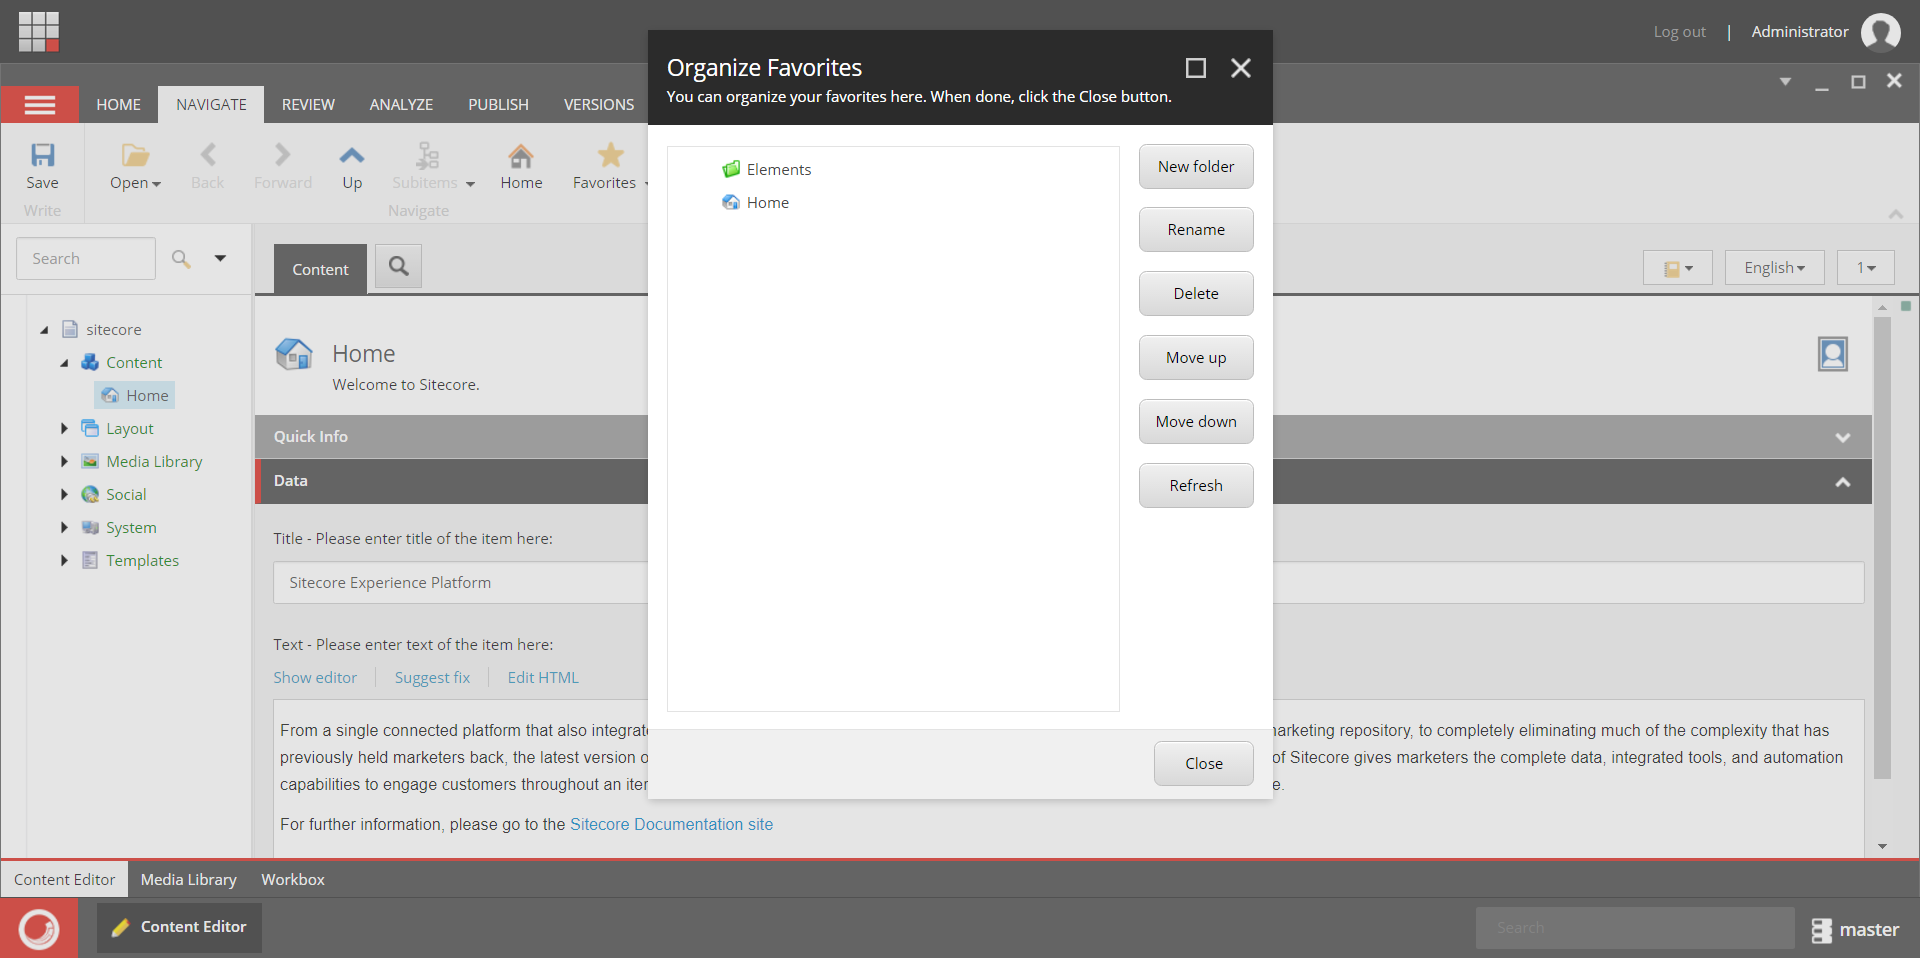This screenshot has height=958, width=1920.
Task: Click the Delete button in dialog
Action: pyautogui.click(x=1196, y=294)
